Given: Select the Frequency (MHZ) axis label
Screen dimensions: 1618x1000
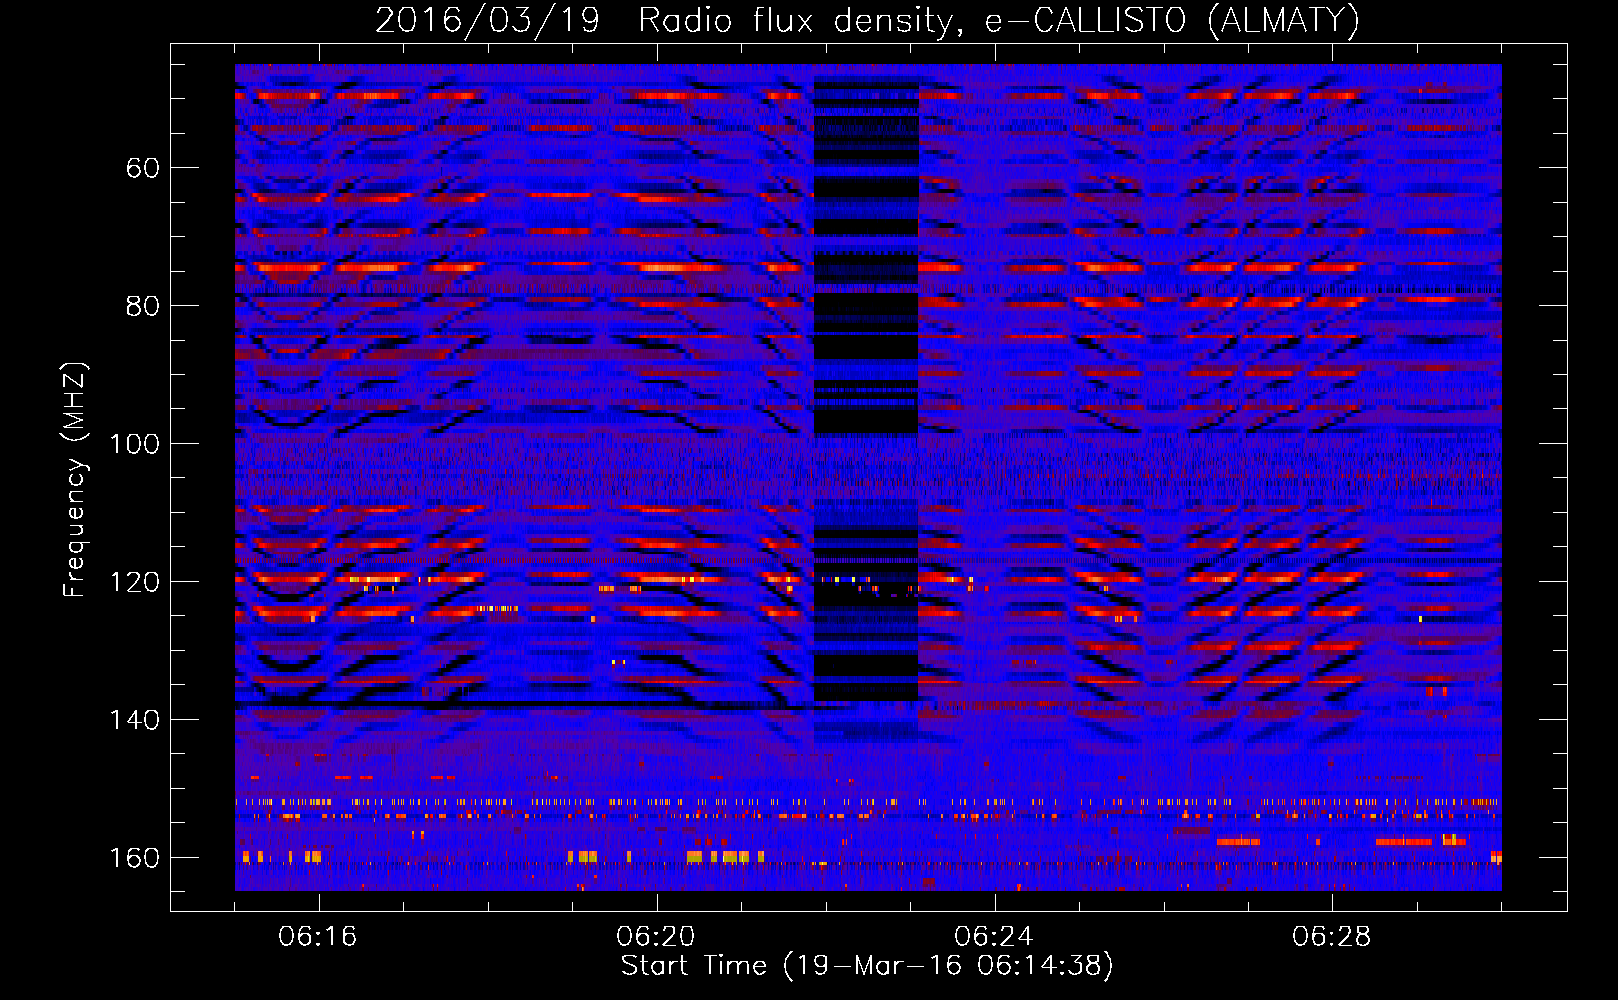Looking at the screenshot, I should click(75, 479).
